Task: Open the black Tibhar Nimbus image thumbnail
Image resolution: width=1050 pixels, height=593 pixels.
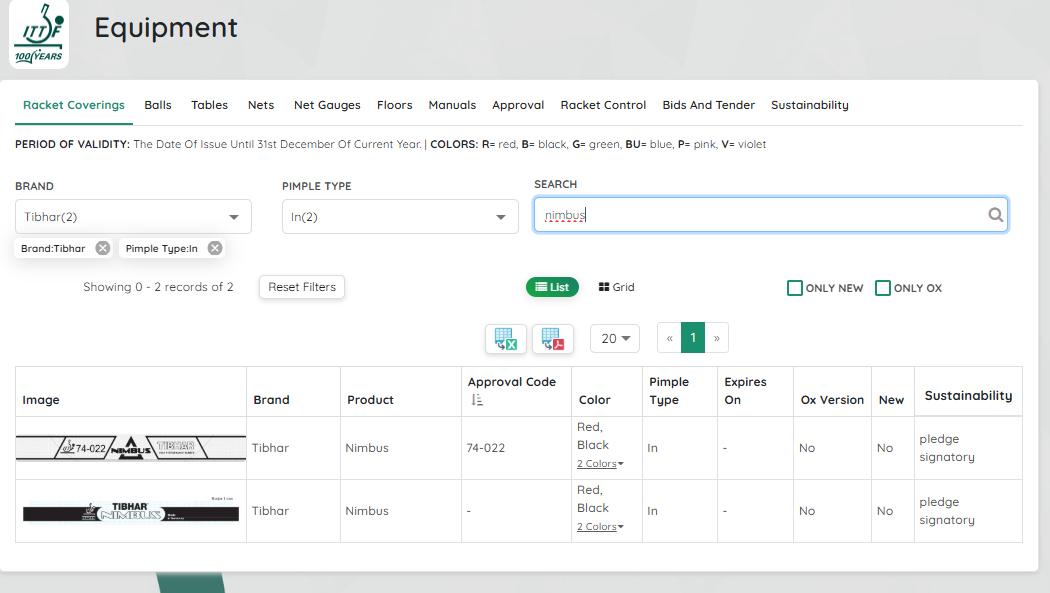Action: pyautogui.click(x=131, y=511)
